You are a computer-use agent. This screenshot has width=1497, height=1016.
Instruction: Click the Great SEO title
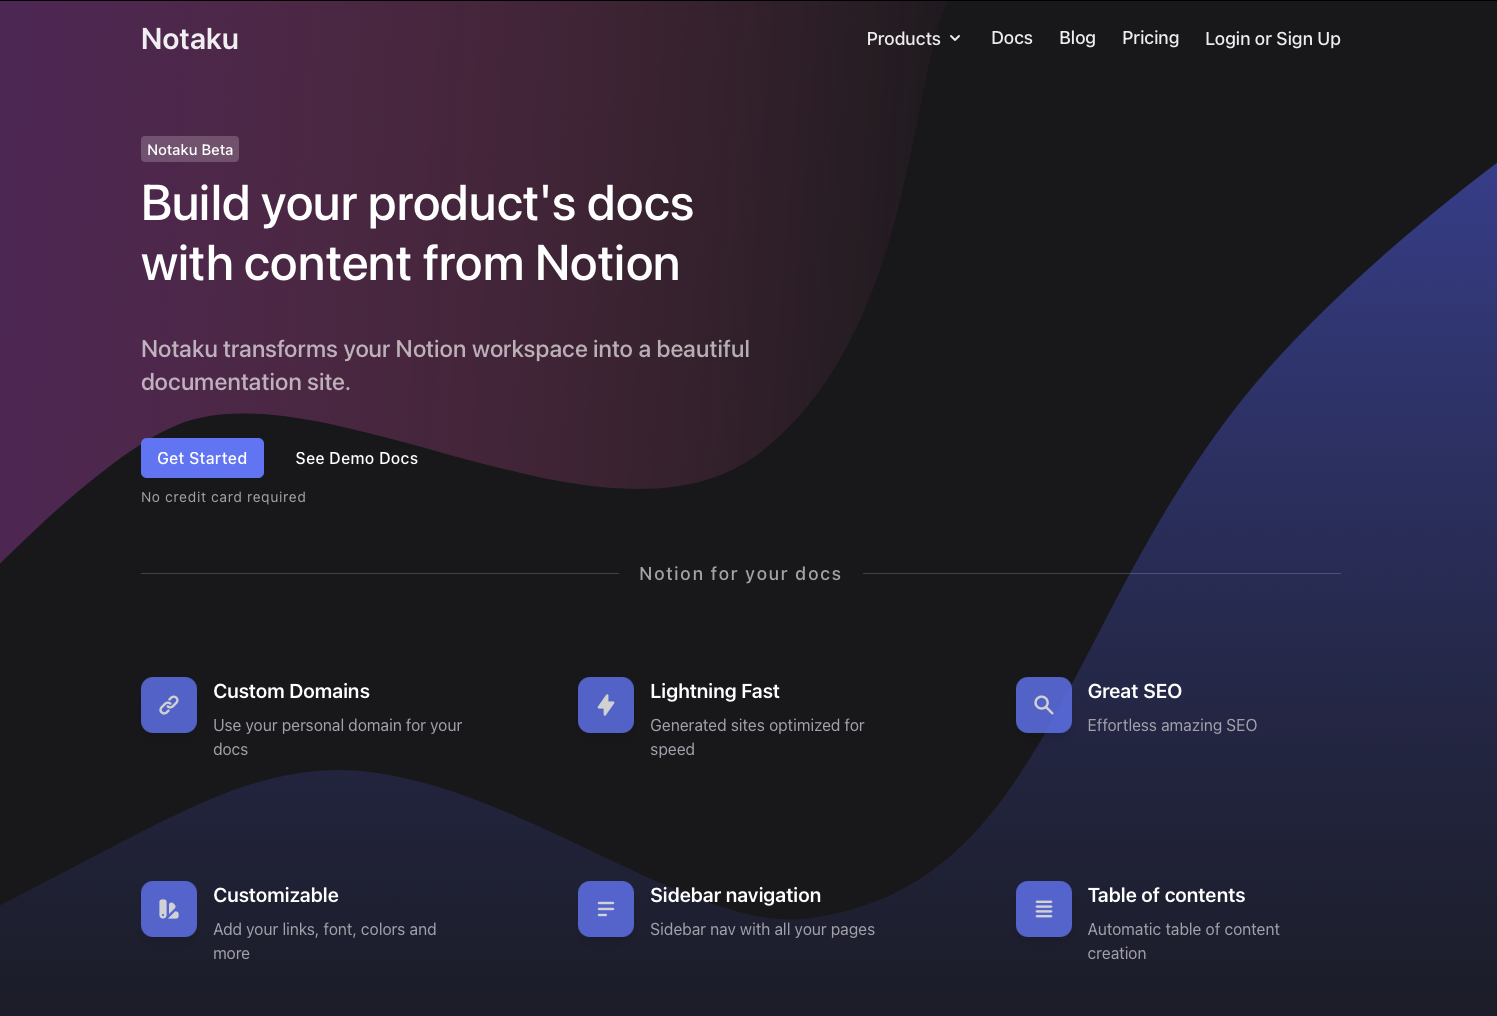pyautogui.click(x=1134, y=691)
